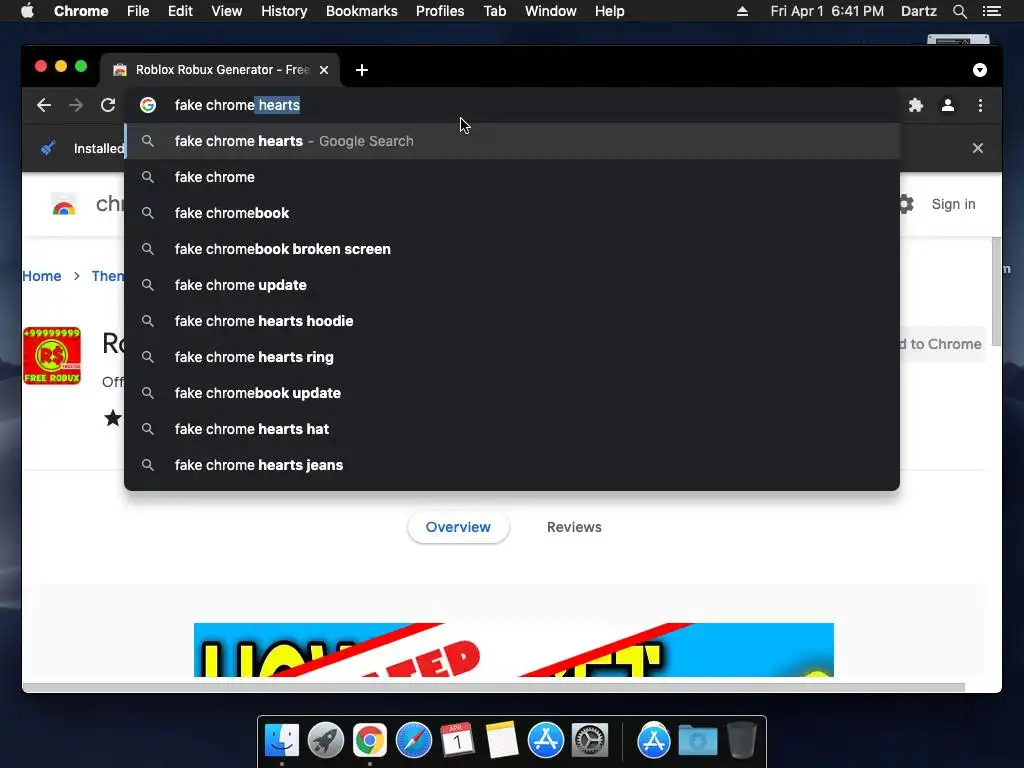Open Spotlight search in menu bar
Viewport: 1024px width, 768px height.
point(959,11)
